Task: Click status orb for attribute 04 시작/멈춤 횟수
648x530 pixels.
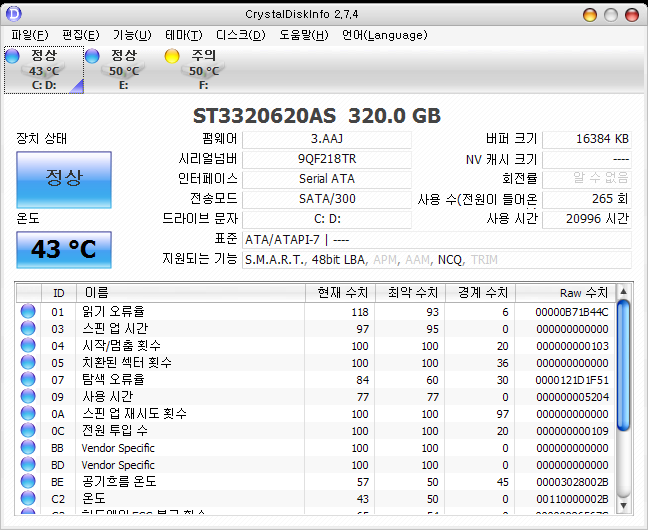Action: 28,345
